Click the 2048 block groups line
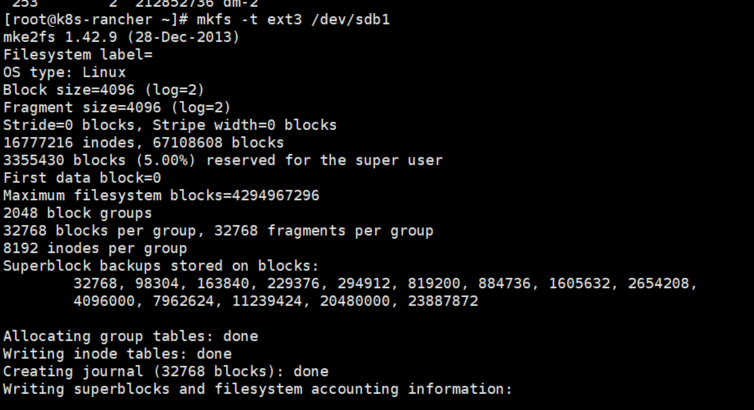Viewport: 754px width, 410px height. 77,213
